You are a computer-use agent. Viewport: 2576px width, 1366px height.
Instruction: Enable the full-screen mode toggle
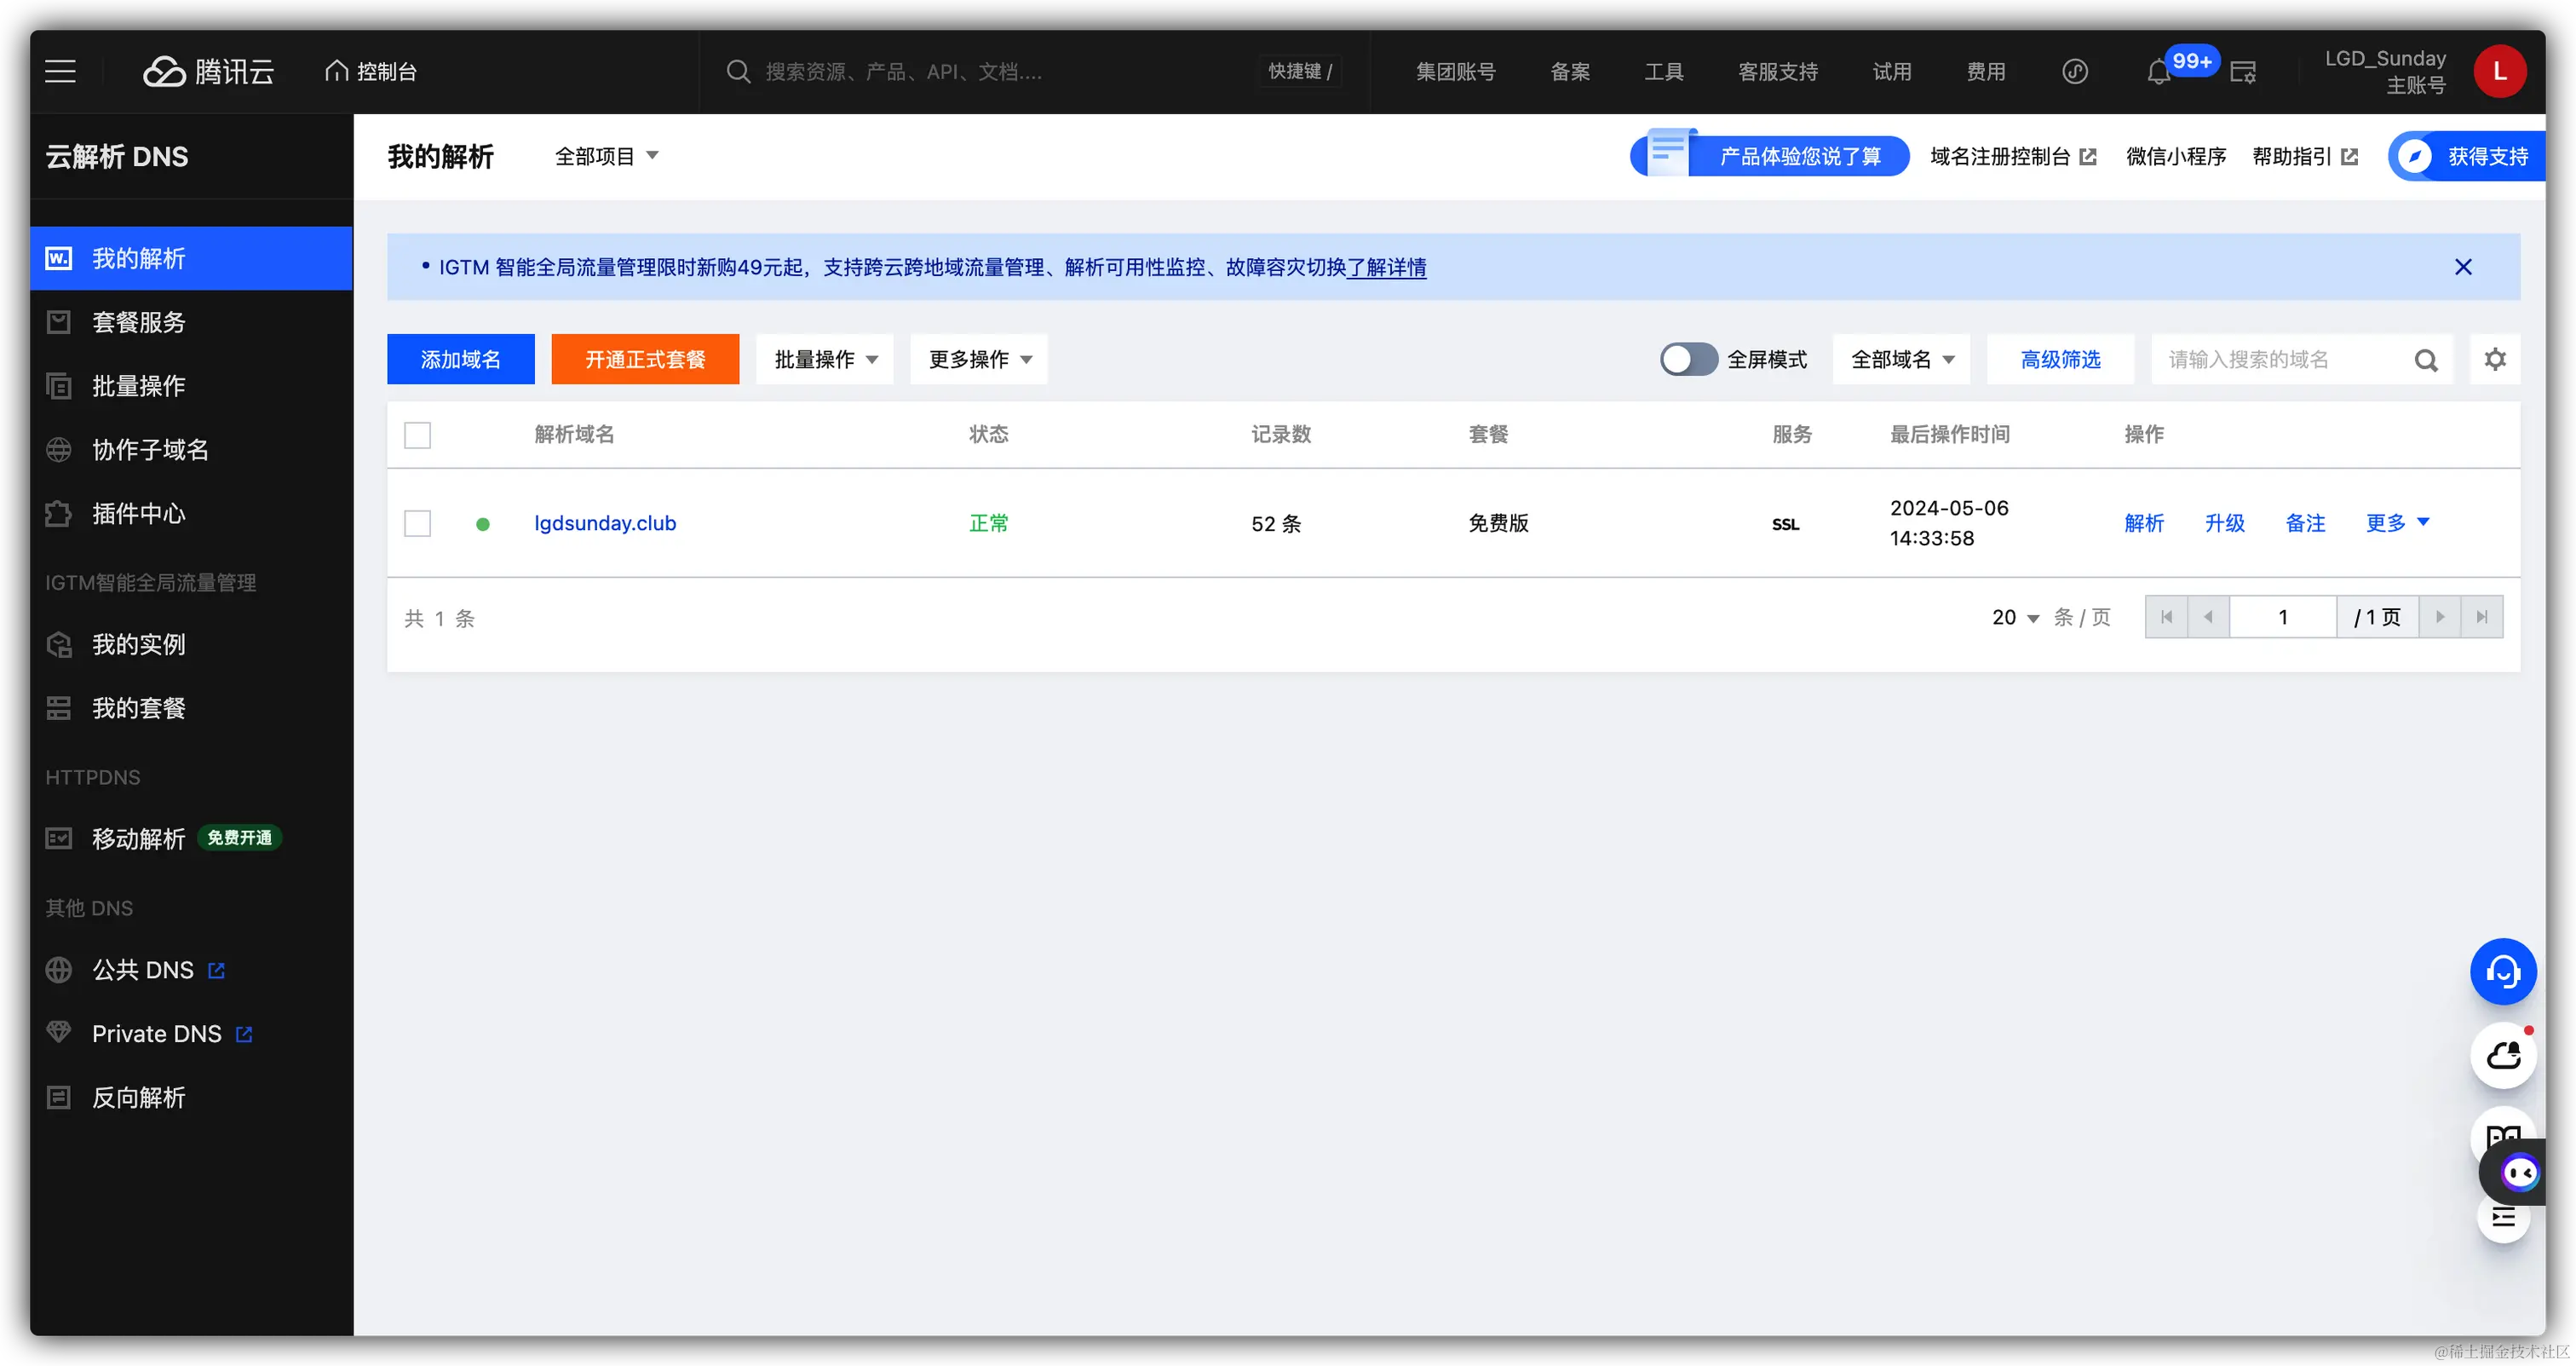click(x=1688, y=359)
